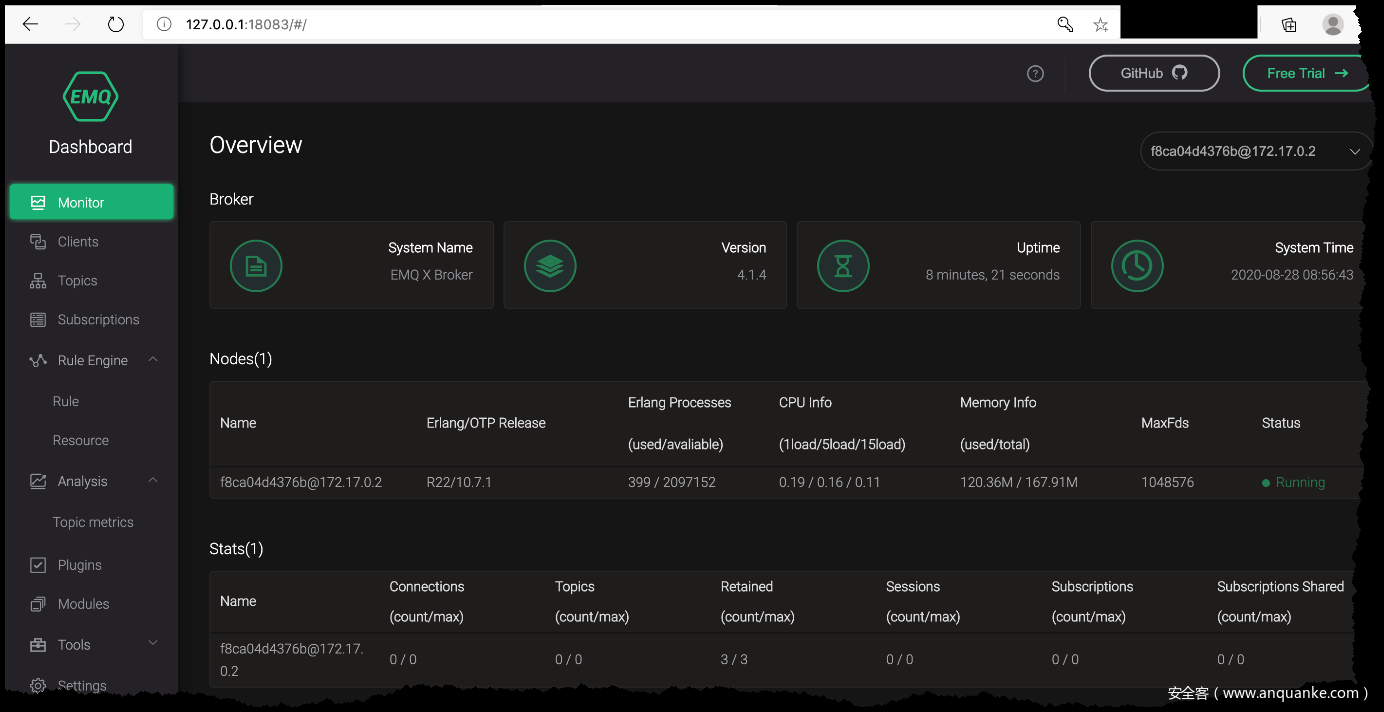Navigate back with the browser arrow
Image resolution: width=1384 pixels, height=712 pixels.
(x=30, y=24)
